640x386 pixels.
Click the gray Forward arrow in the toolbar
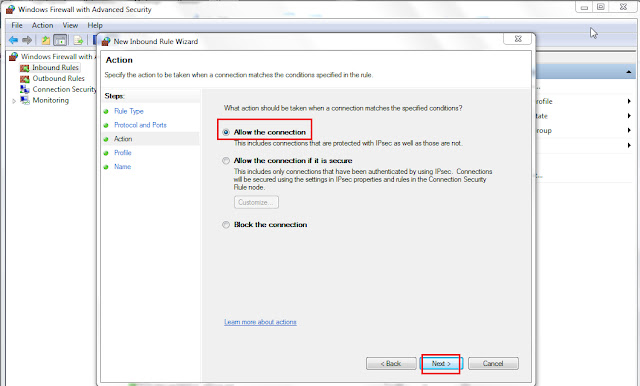tap(27, 40)
